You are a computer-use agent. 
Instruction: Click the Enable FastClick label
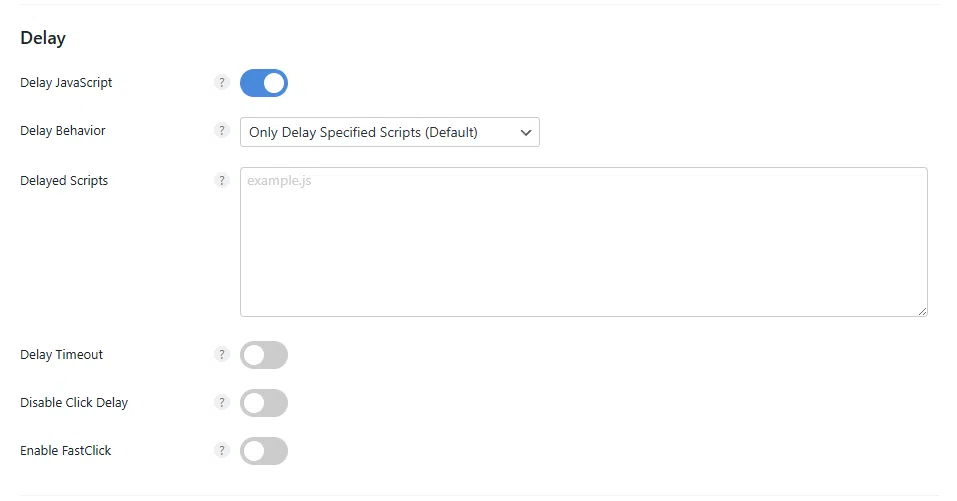point(66,451)
